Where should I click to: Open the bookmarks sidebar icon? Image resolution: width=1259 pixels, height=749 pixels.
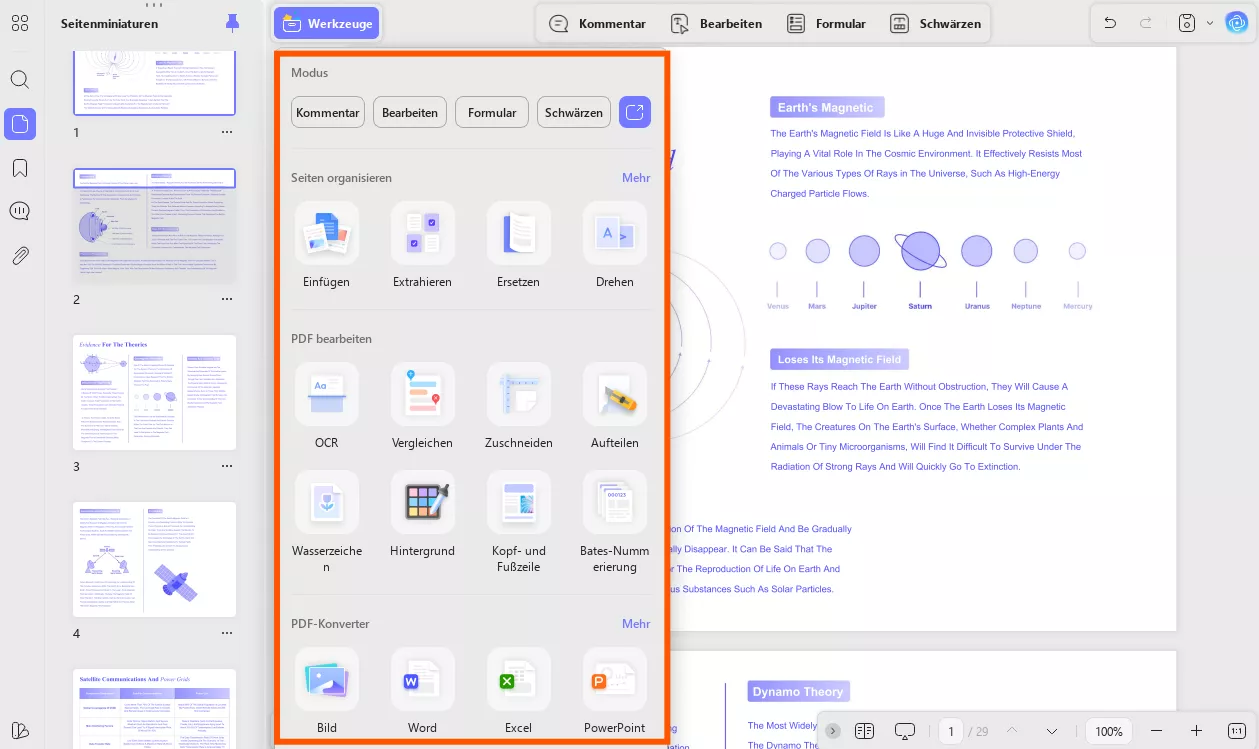coord(20,167)
